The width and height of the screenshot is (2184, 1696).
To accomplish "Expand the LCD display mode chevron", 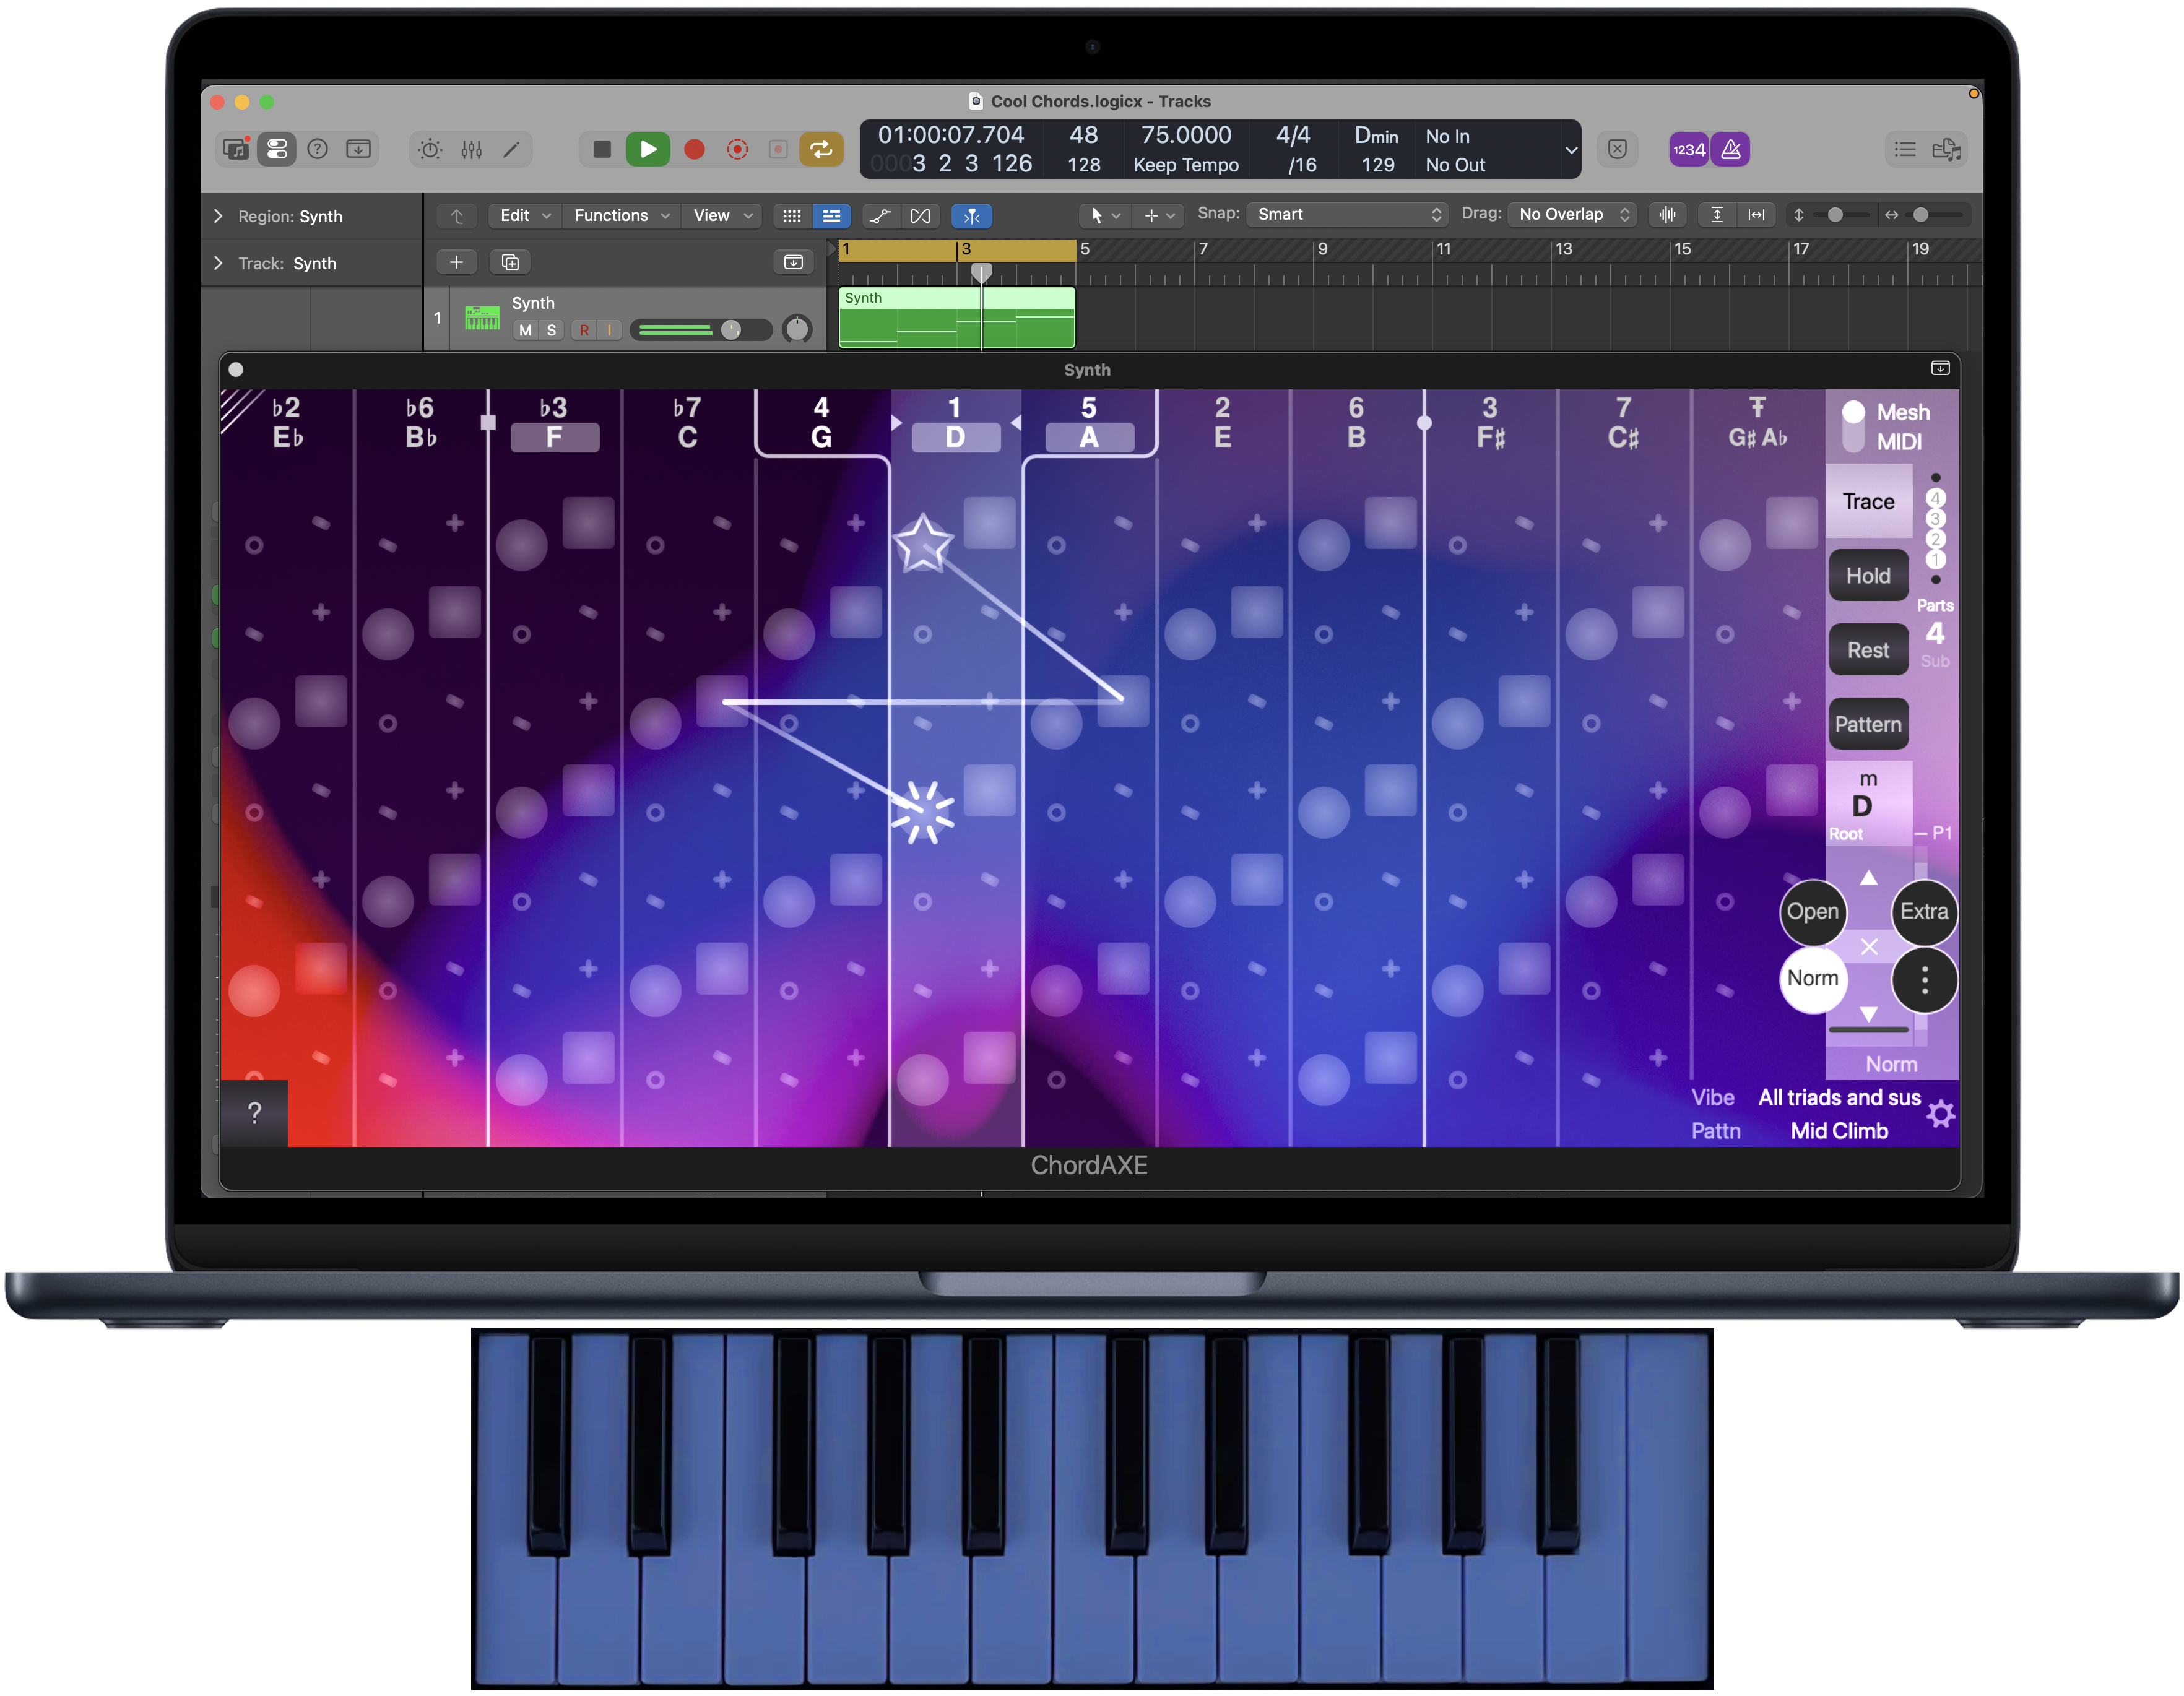I will point(1570,150).
